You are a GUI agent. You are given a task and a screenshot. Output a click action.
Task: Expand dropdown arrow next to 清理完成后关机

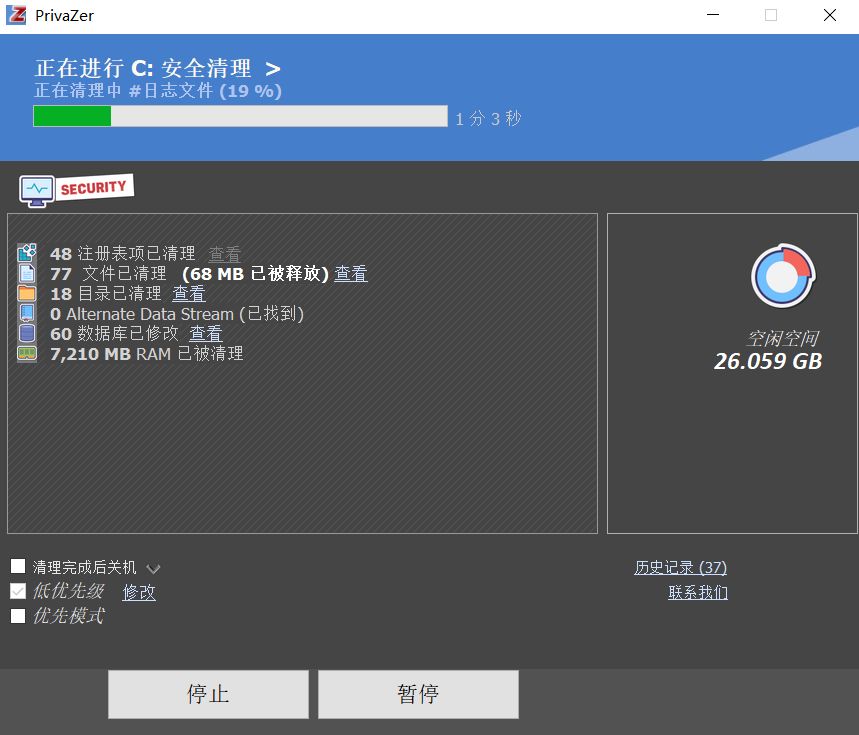click(153, 569)
